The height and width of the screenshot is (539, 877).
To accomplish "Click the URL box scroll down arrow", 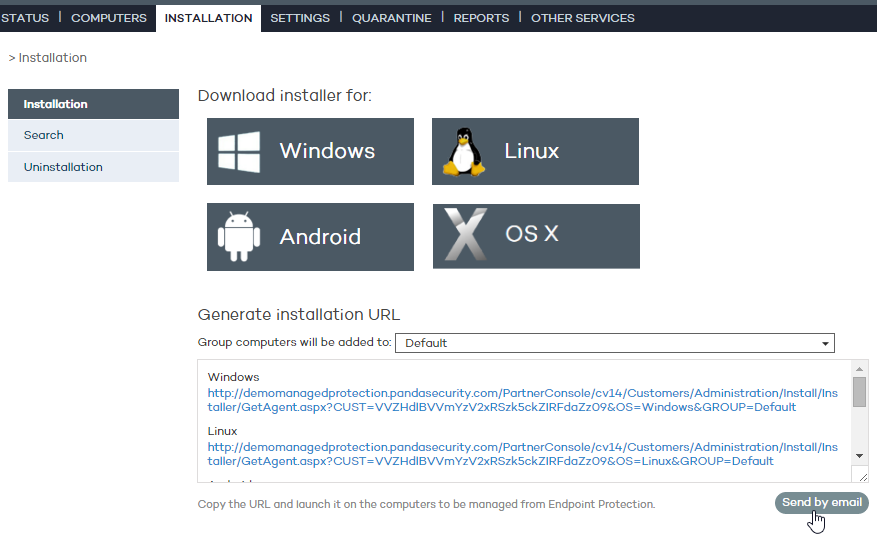I will [x=860, y=456].
